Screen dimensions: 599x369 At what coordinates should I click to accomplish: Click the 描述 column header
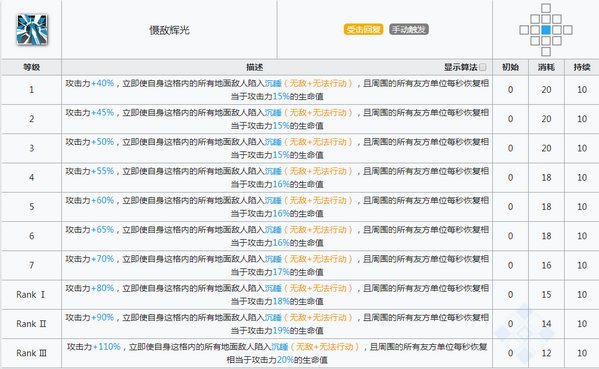tap(255, 67)
